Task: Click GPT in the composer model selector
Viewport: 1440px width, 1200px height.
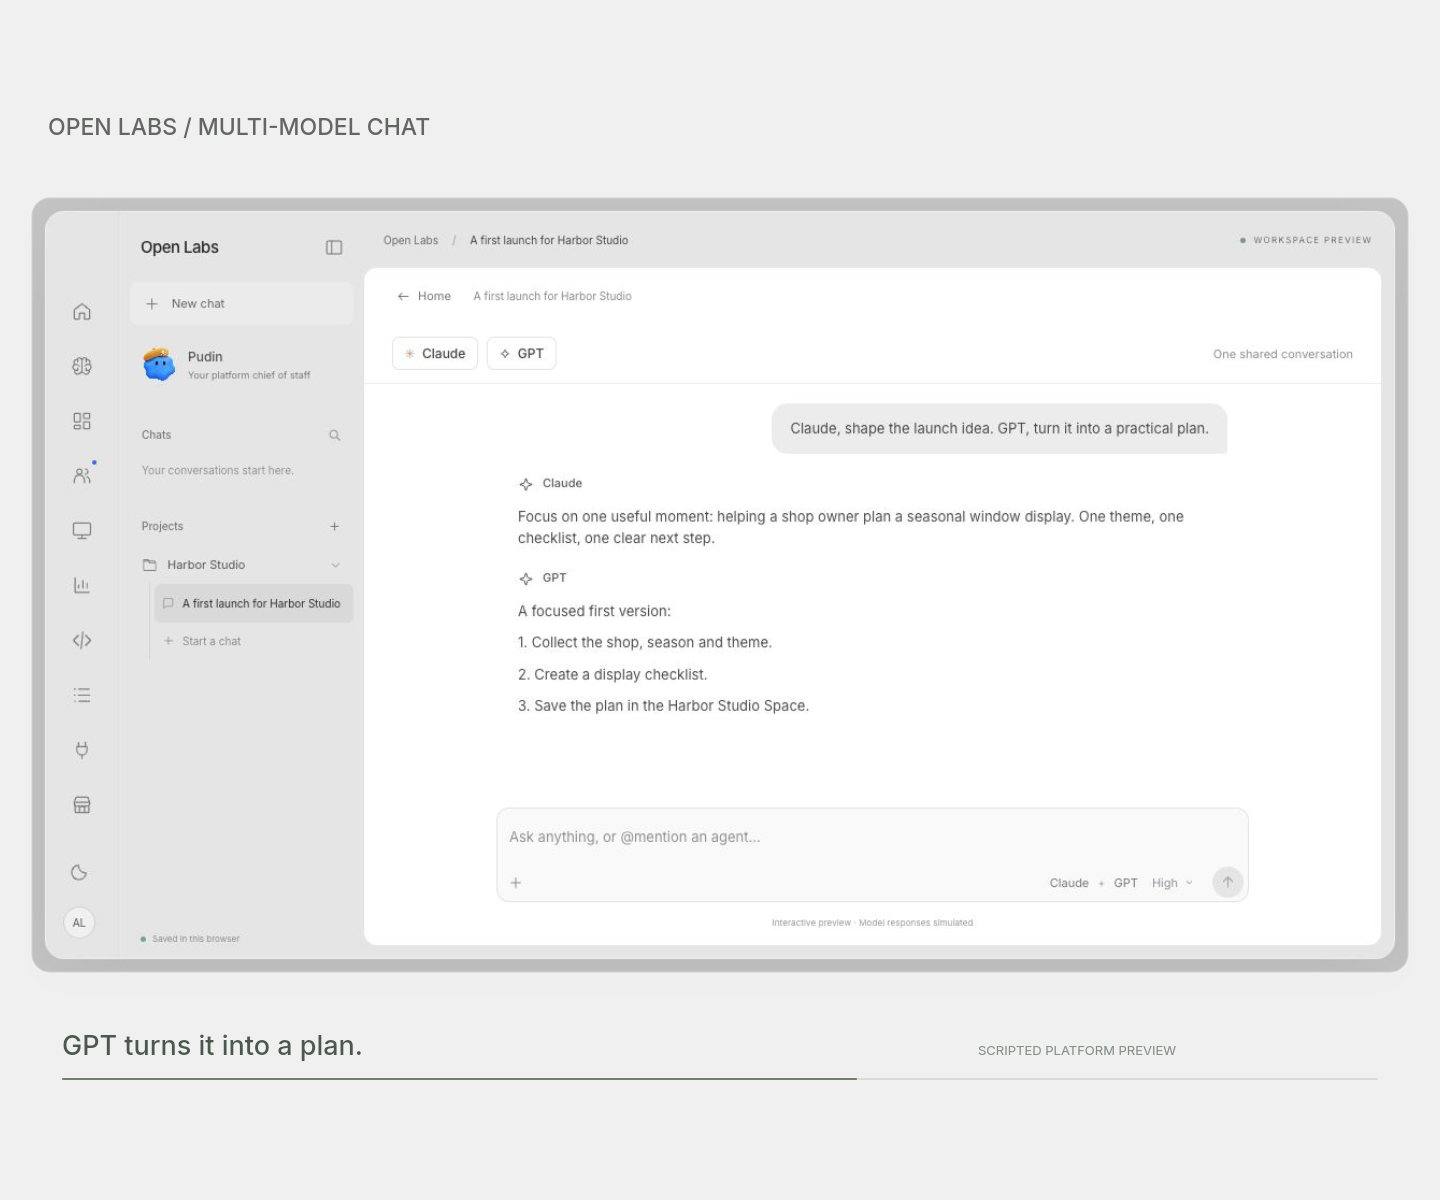Action: [x=1126, y=883]
